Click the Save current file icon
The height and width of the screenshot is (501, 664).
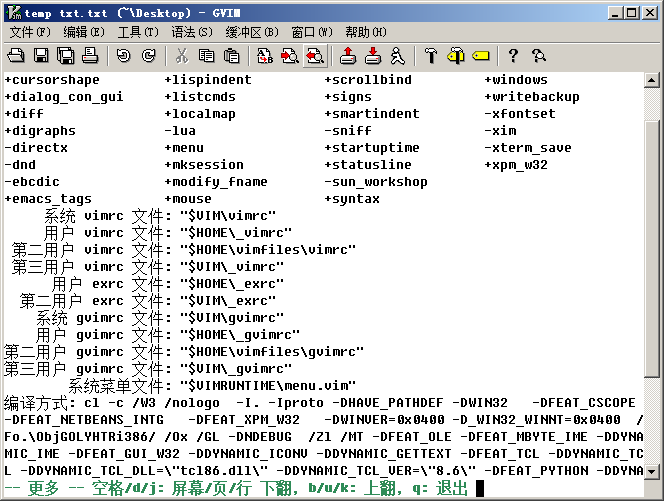41,56
